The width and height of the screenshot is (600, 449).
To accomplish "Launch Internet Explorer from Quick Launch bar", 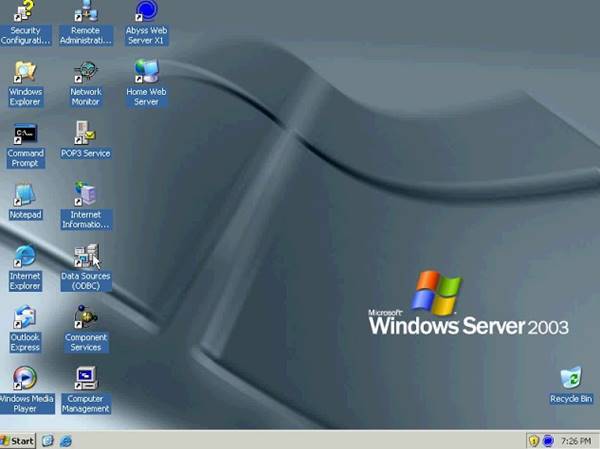I will coord(66,441).
